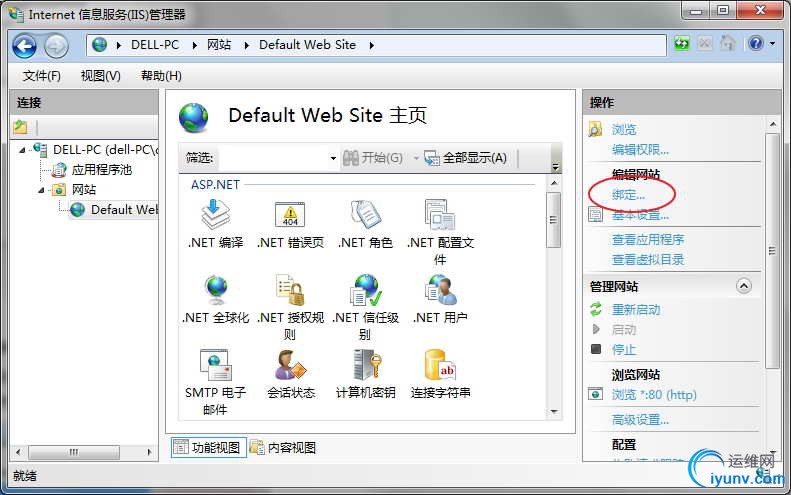Collapse the DELL-PC server tree node

pos(22,150)
